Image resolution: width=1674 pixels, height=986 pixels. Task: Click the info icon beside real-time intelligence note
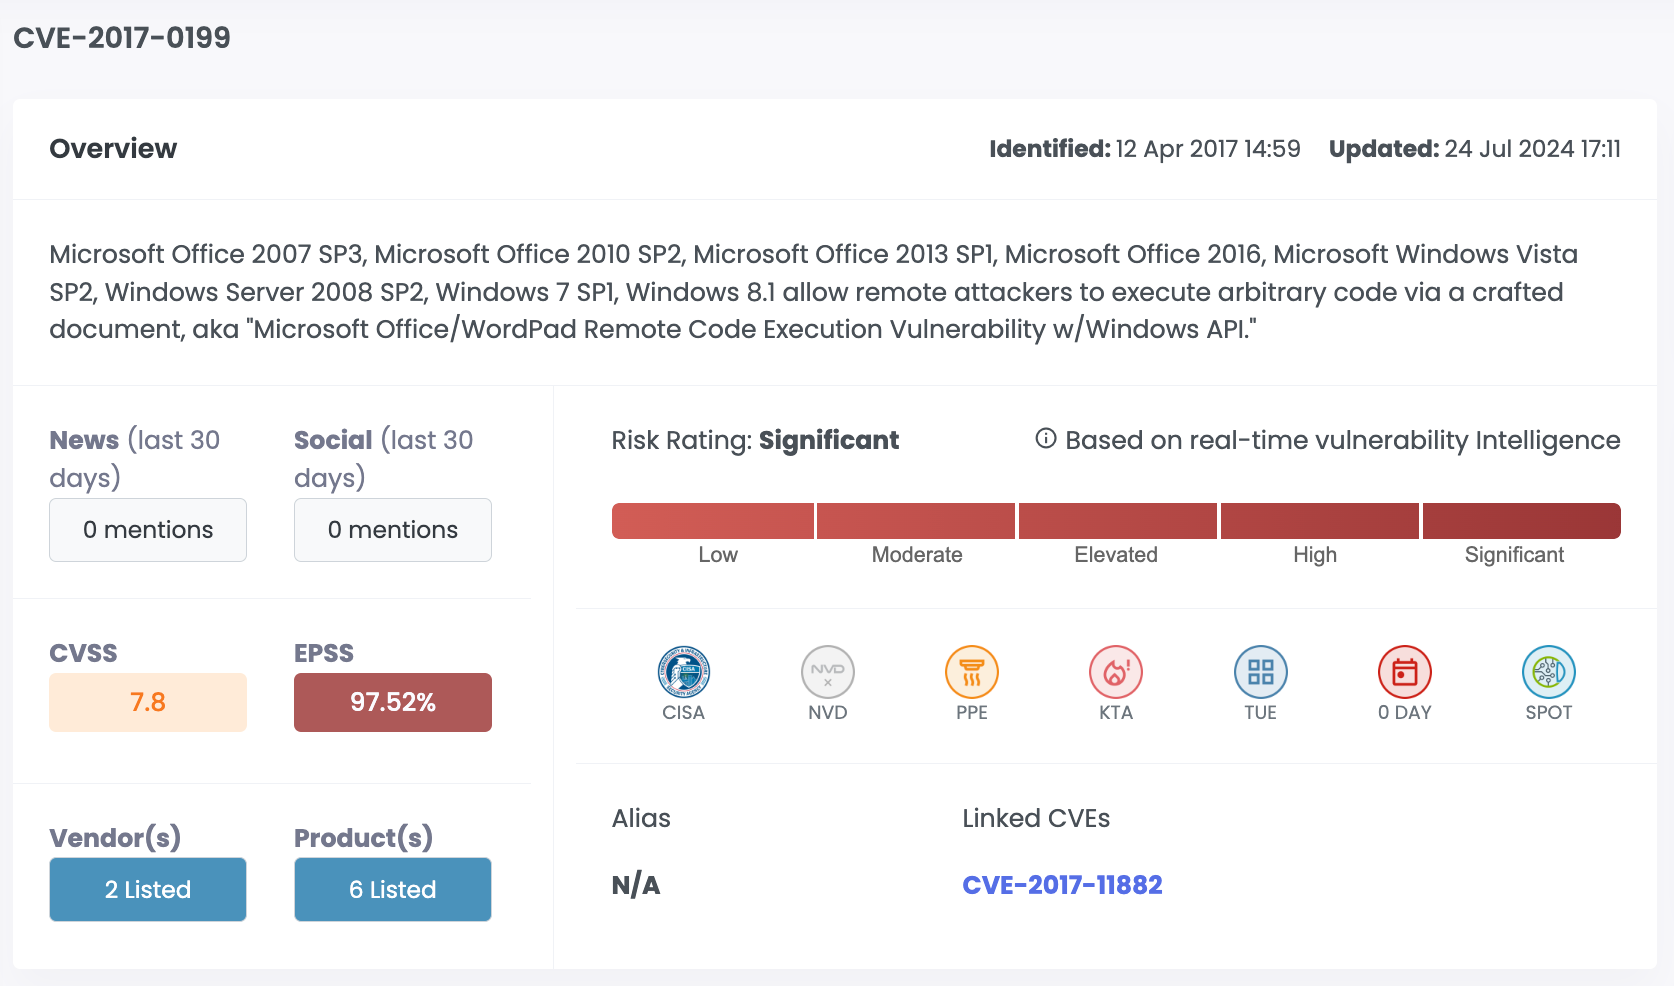click(1046, 439)
